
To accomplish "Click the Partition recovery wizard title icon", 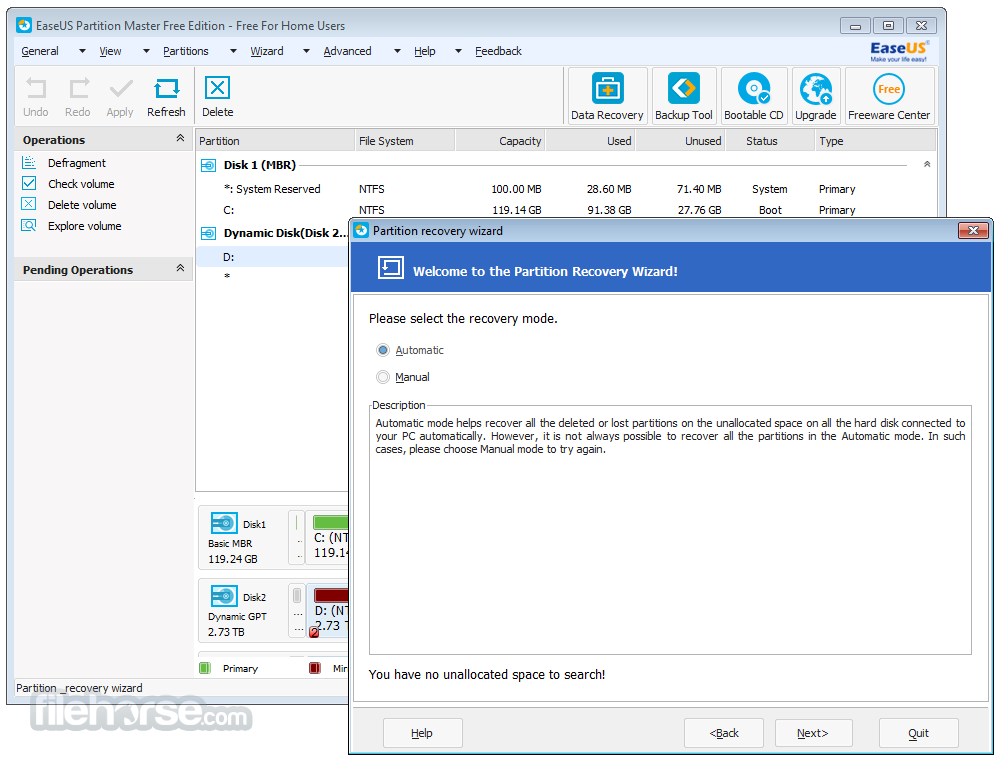I will pyautogui.click(x=361, y=231).
